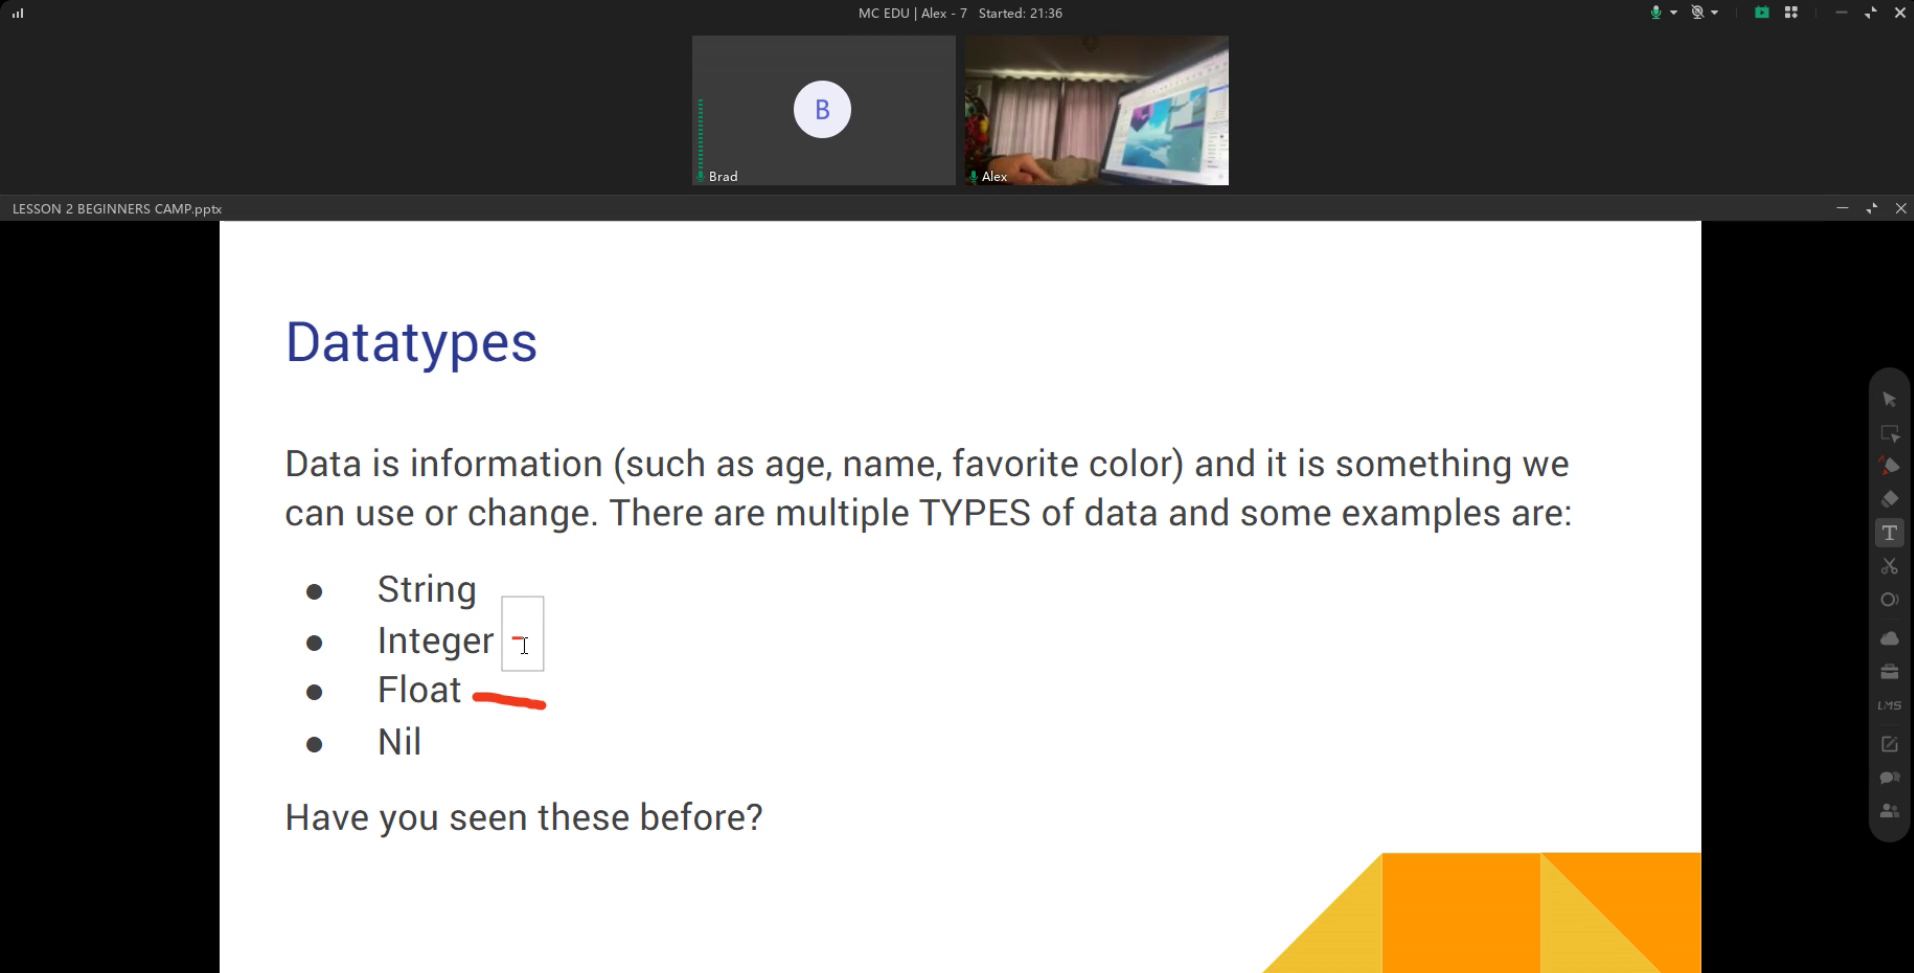This screenshot has height=973, width=1914.
Task: Expand camera options dropdown arrow
Action: (1715, 13)
